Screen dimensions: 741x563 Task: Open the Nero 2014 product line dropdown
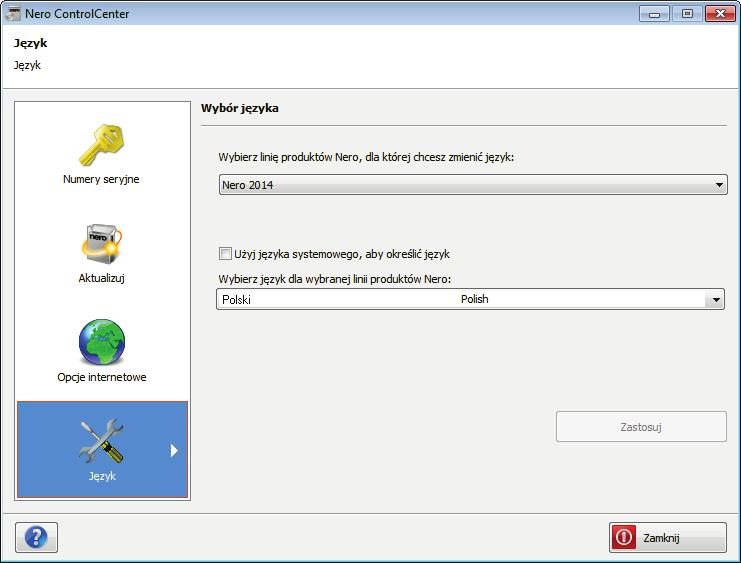pyautogui.click(x=473, y=185)
